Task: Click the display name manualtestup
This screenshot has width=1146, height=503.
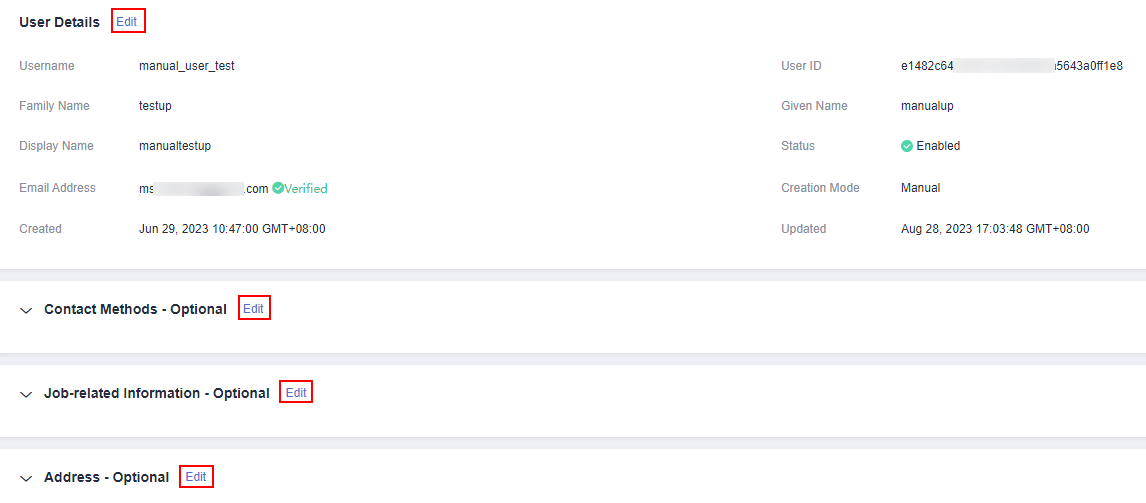Action: (x=175, y=146)
